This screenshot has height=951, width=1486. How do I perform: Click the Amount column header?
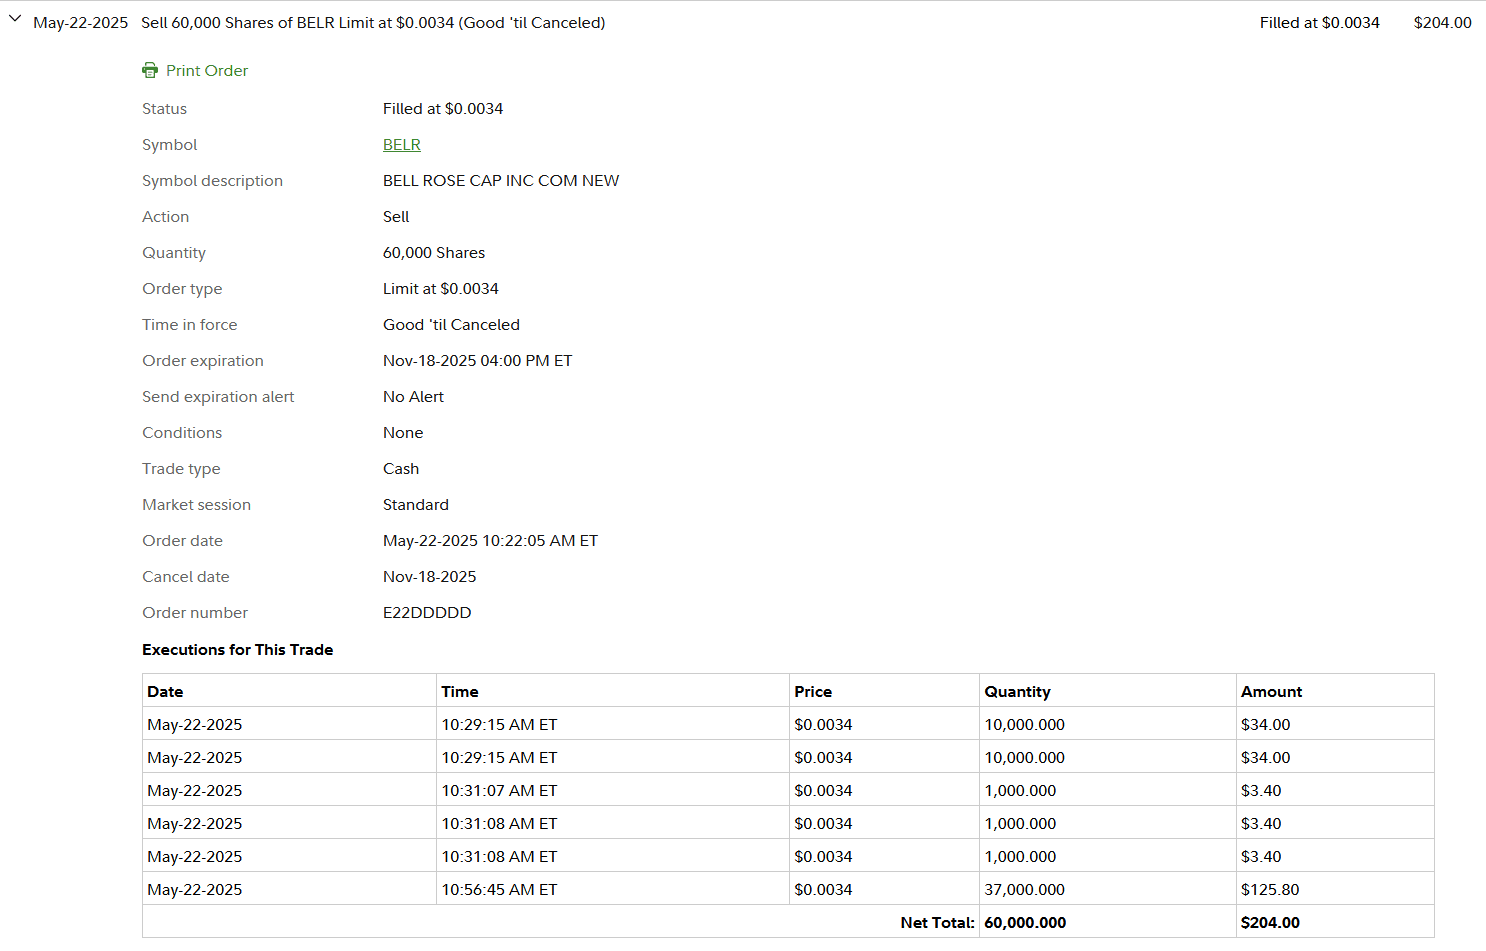click(1271, 692)
